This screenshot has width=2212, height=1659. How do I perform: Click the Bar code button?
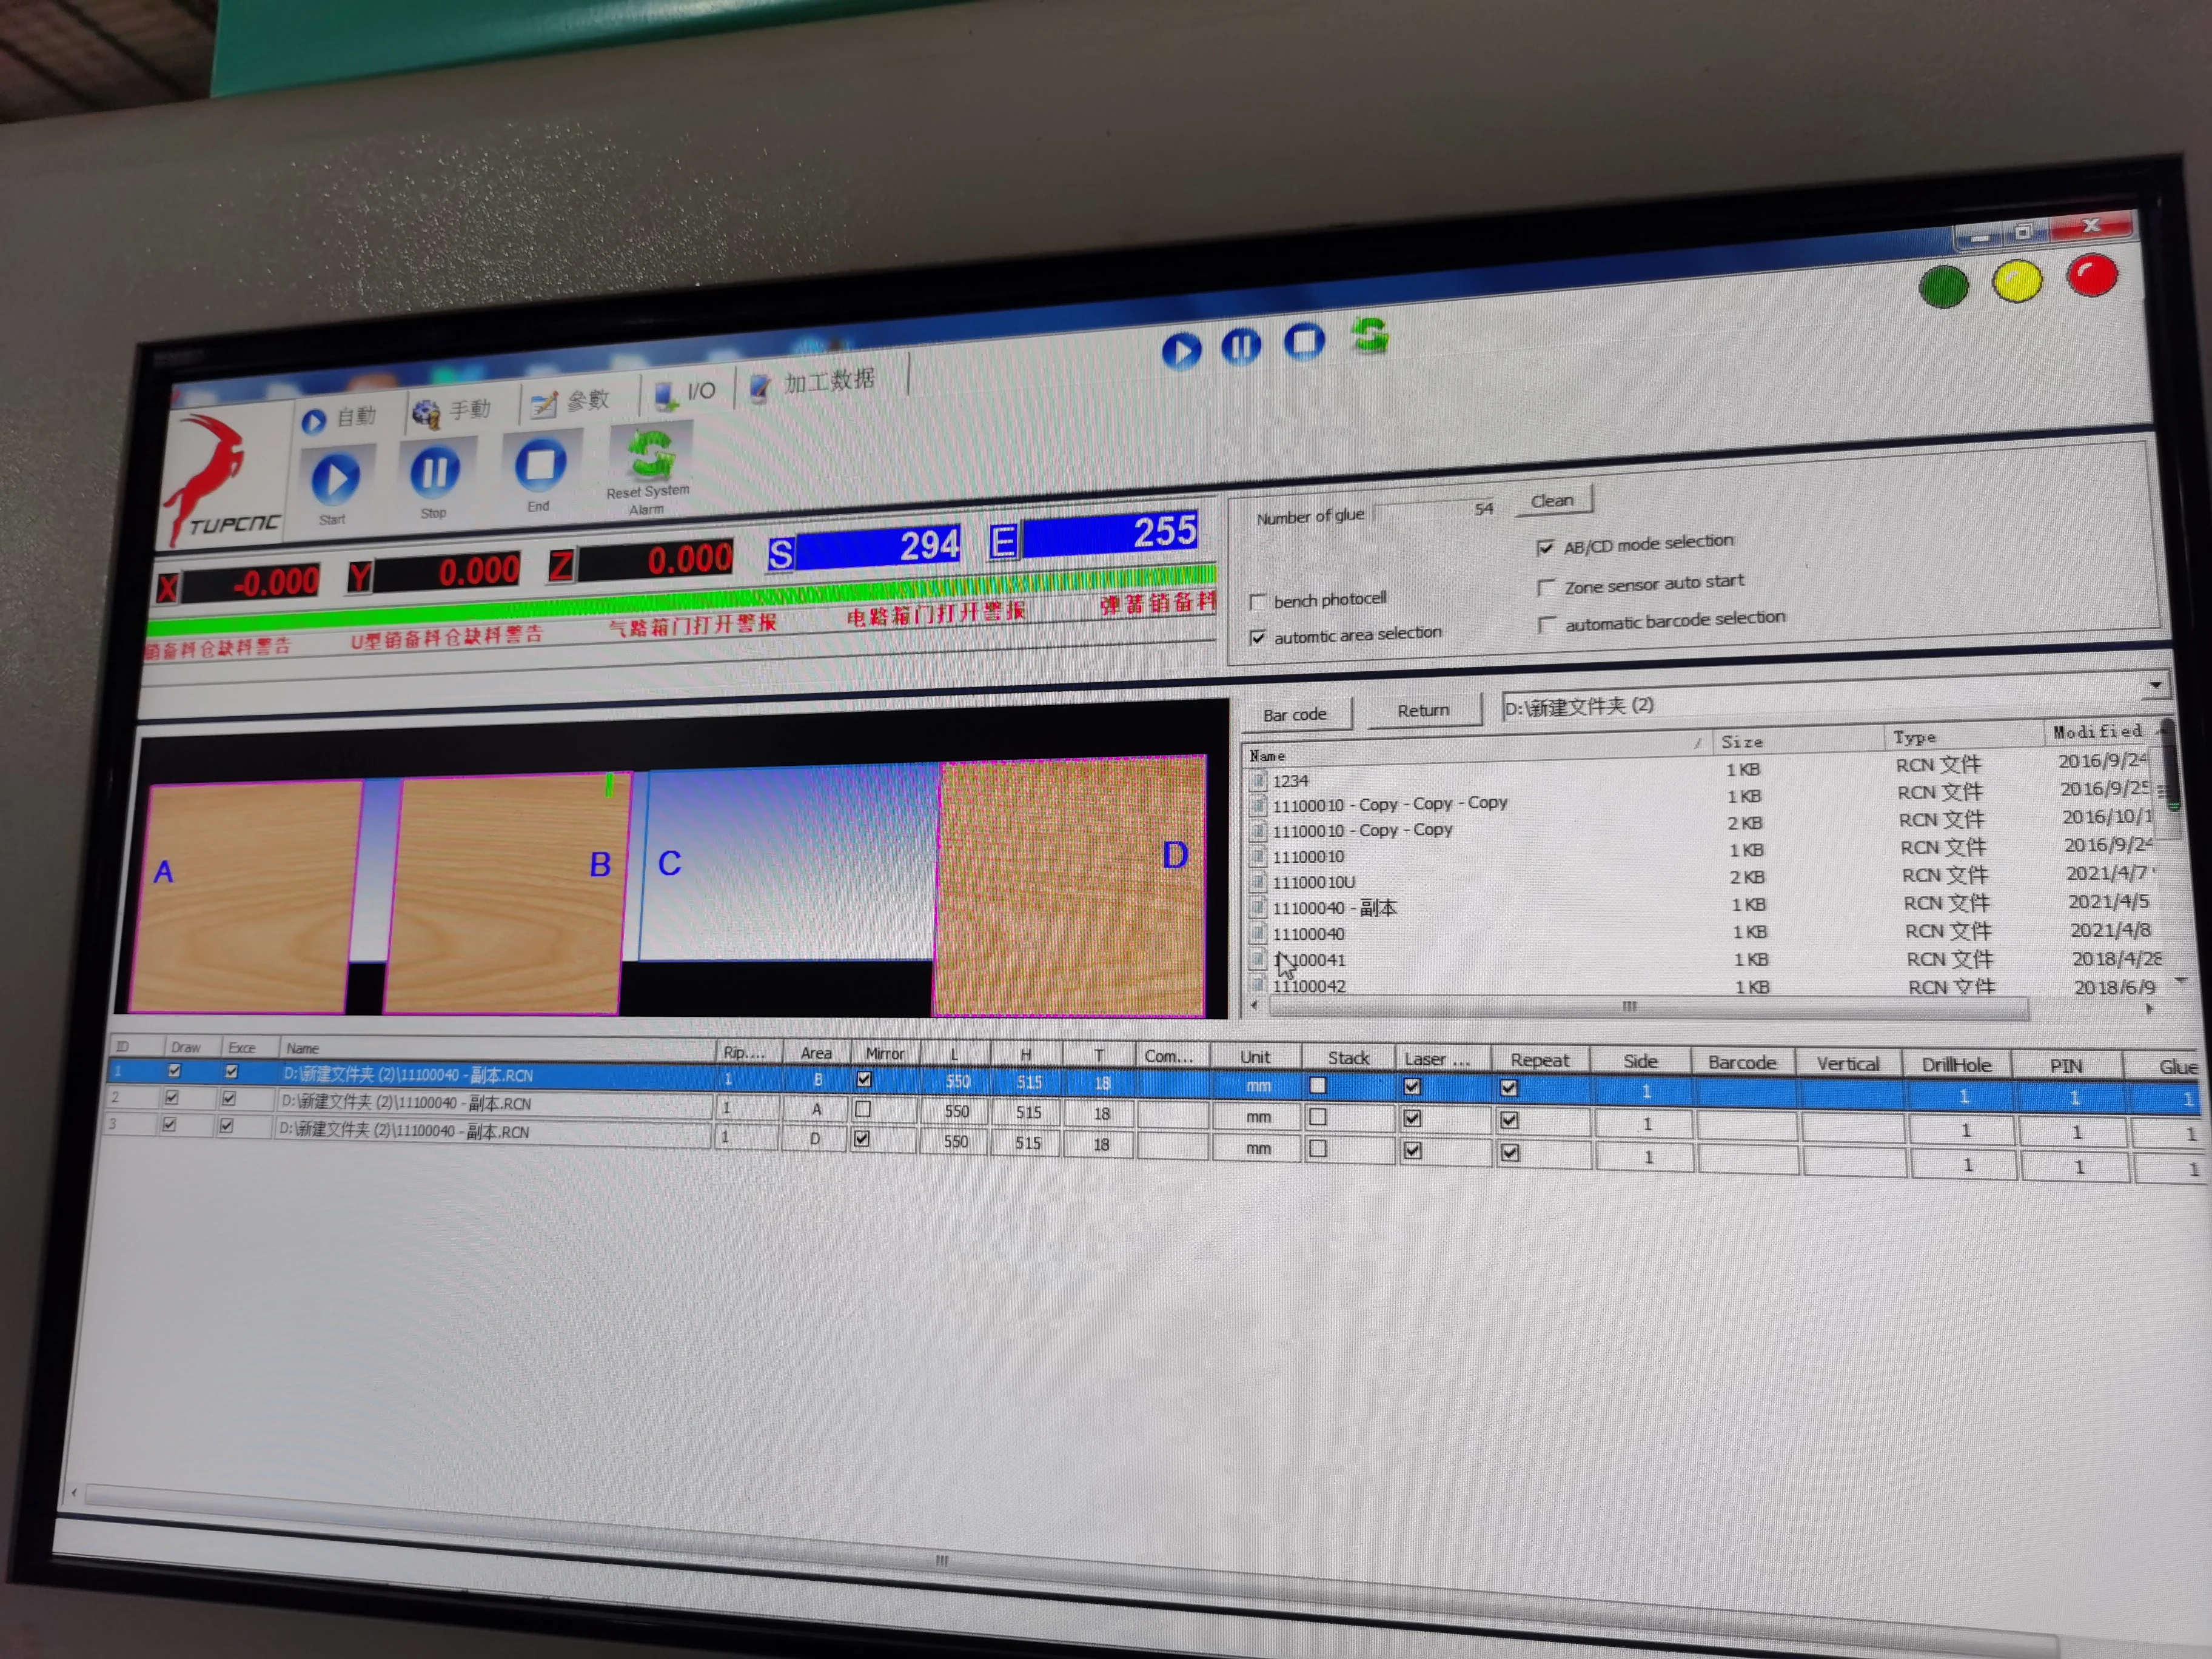[1294, 714]
